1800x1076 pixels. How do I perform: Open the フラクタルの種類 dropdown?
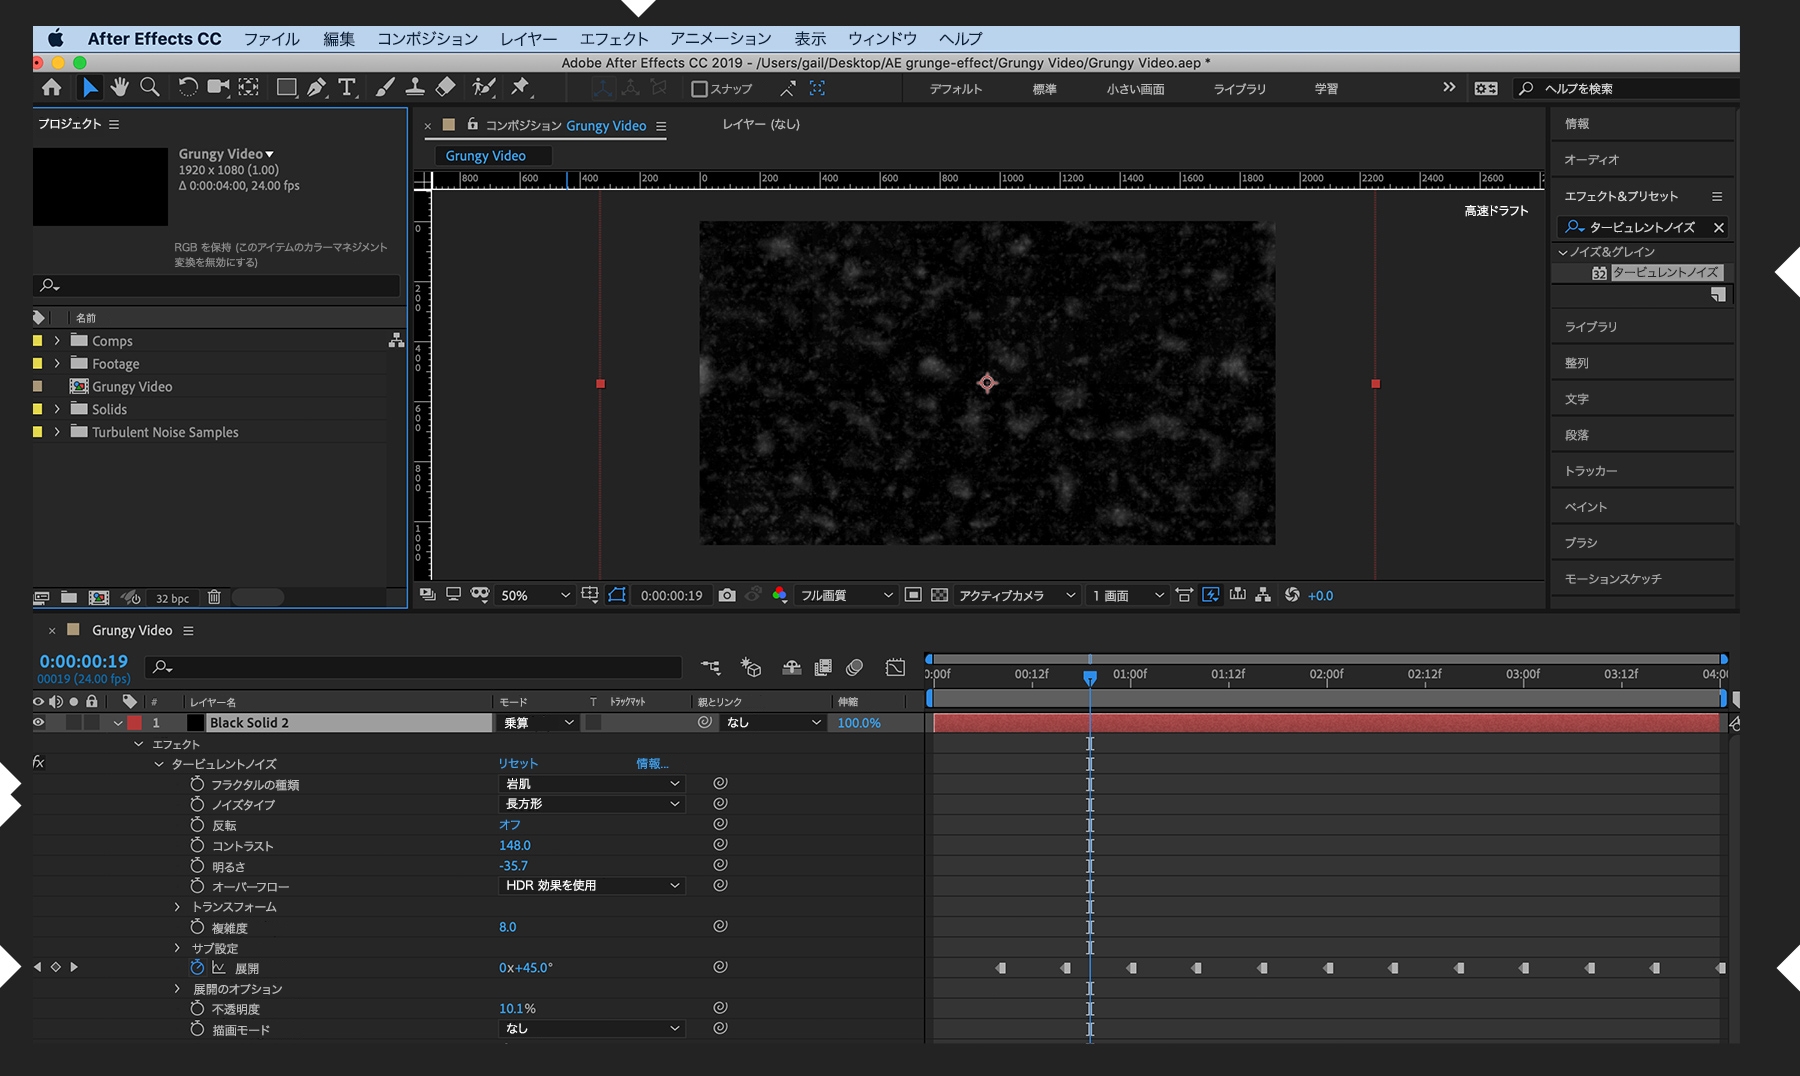coord(591,784)
